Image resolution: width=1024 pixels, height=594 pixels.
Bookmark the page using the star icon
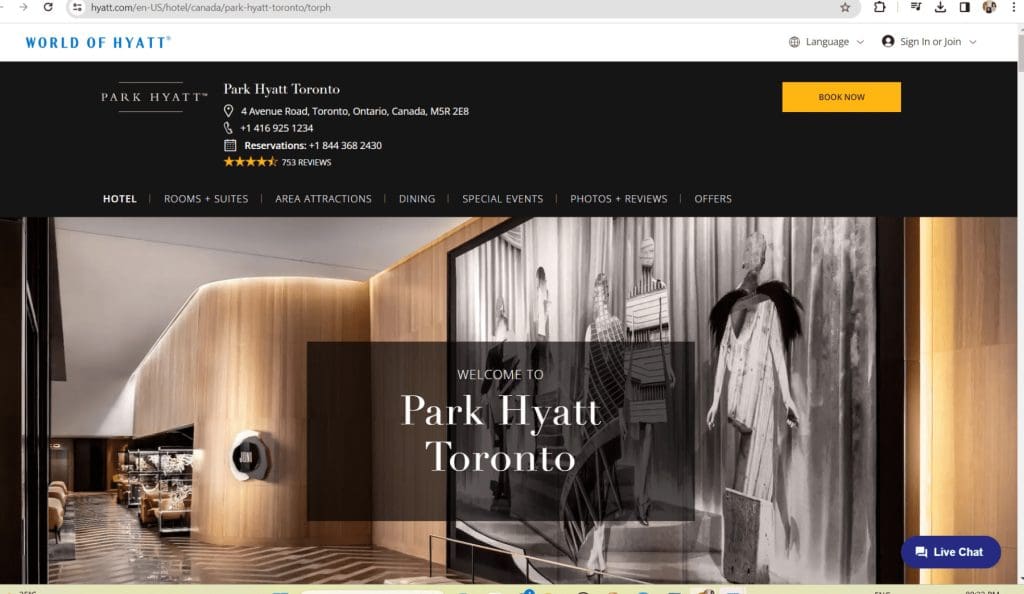[845, 8]
